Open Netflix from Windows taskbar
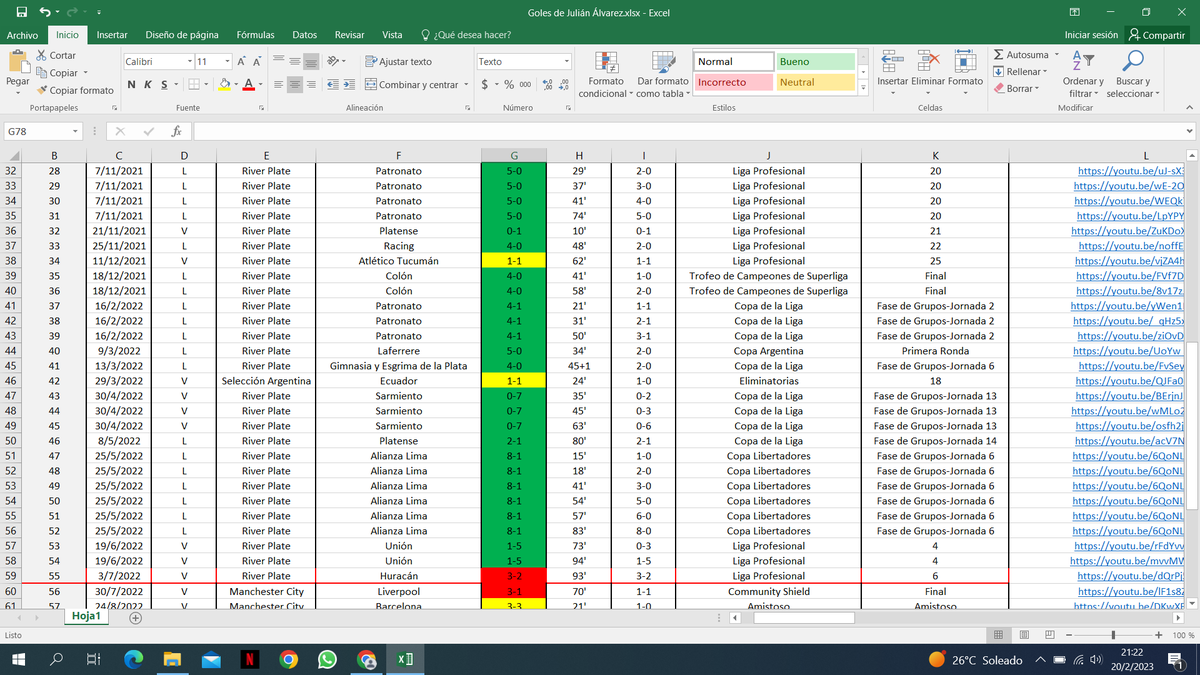 click(249, 660)
